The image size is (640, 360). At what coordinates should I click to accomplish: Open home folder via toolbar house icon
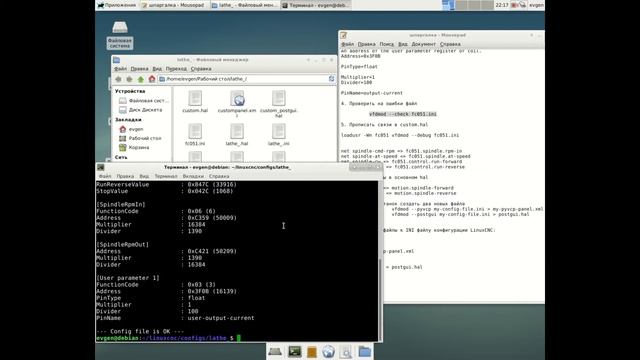pos(152,79)
